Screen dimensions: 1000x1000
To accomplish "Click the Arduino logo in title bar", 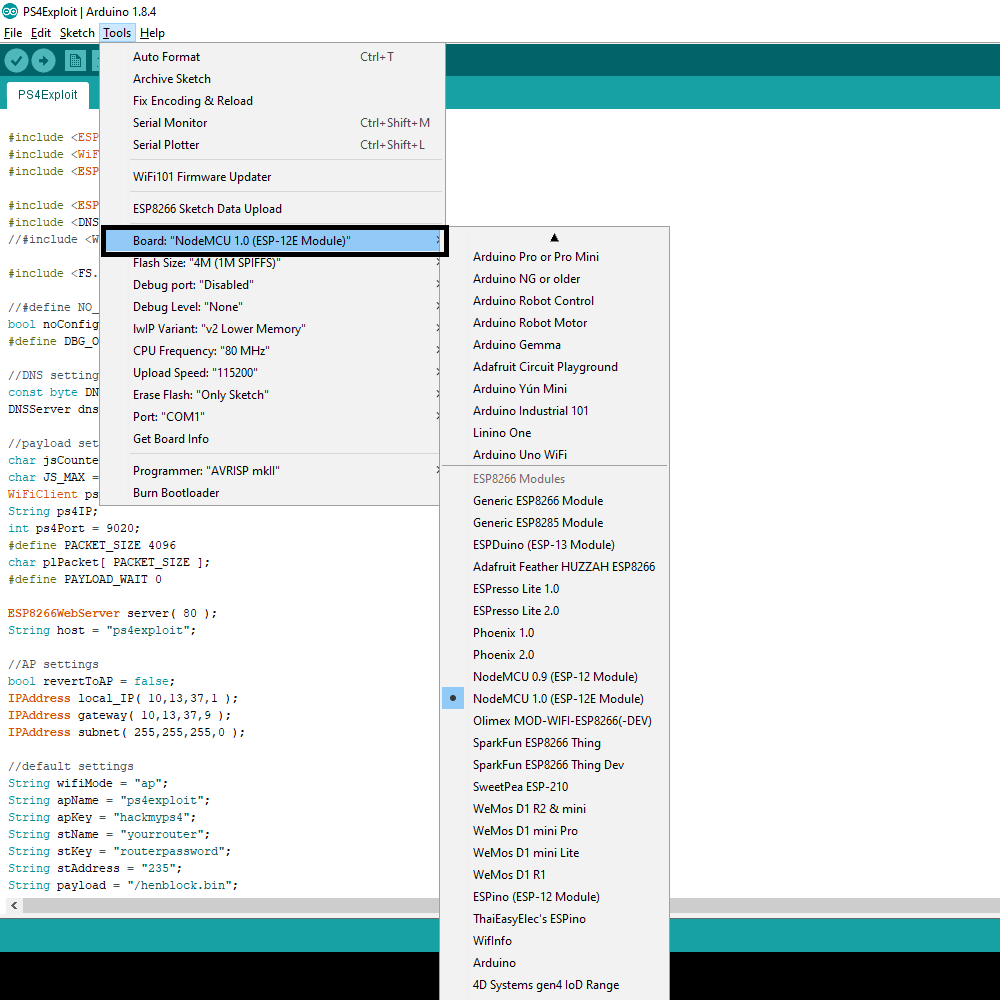I will [x=10, y=11].
